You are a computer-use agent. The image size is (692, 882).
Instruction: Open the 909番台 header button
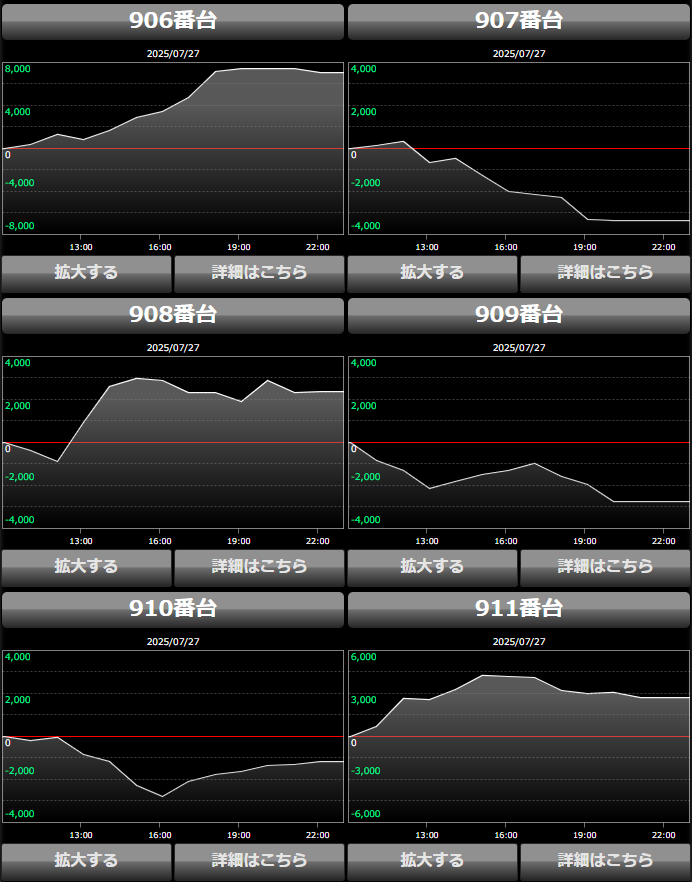pos(519,316)
